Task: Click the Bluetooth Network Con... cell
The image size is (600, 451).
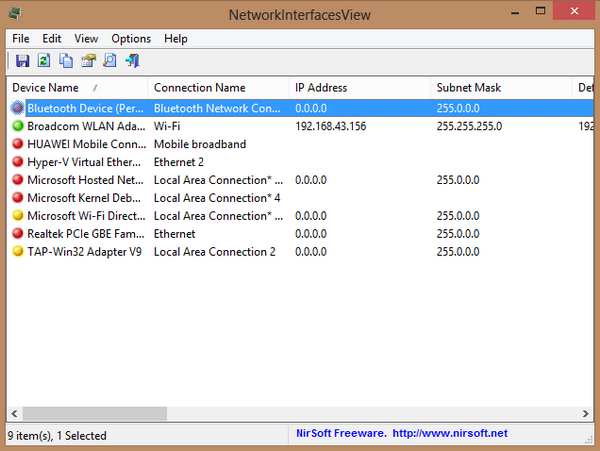Action: [217, 108]
